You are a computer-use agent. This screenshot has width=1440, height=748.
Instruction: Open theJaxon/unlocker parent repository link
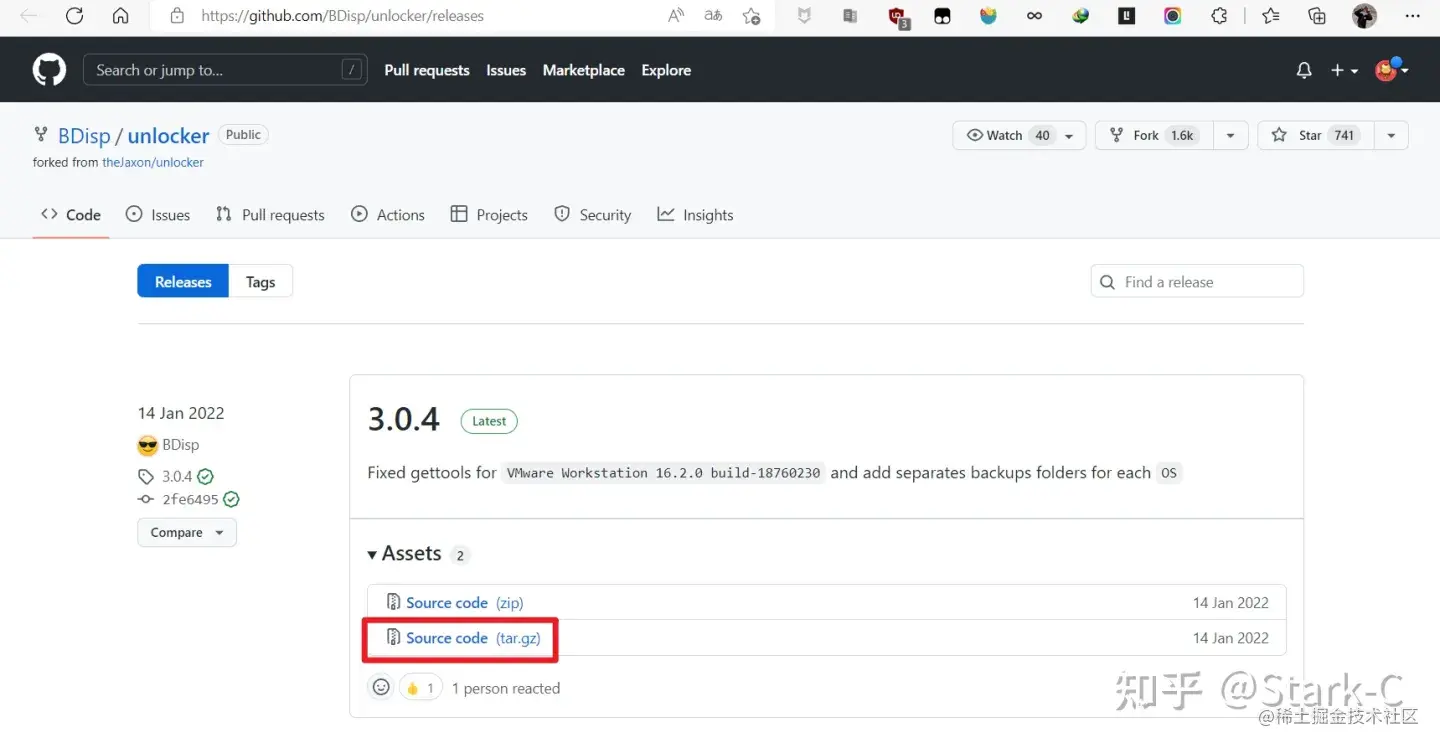(x=153, y=162)
